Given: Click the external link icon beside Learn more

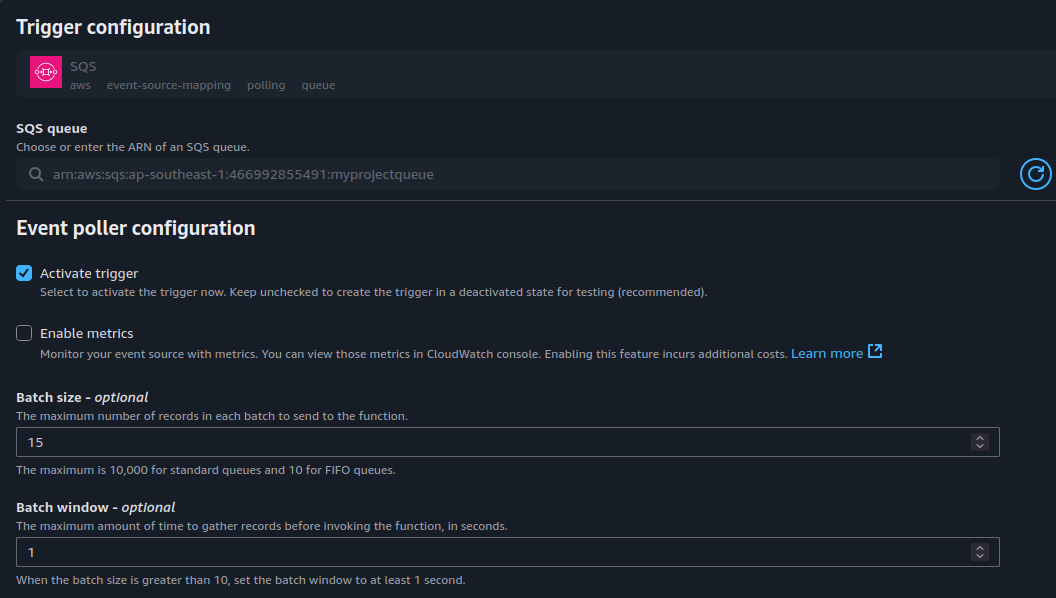Looking at the screenshot, I should click(875, 352).
